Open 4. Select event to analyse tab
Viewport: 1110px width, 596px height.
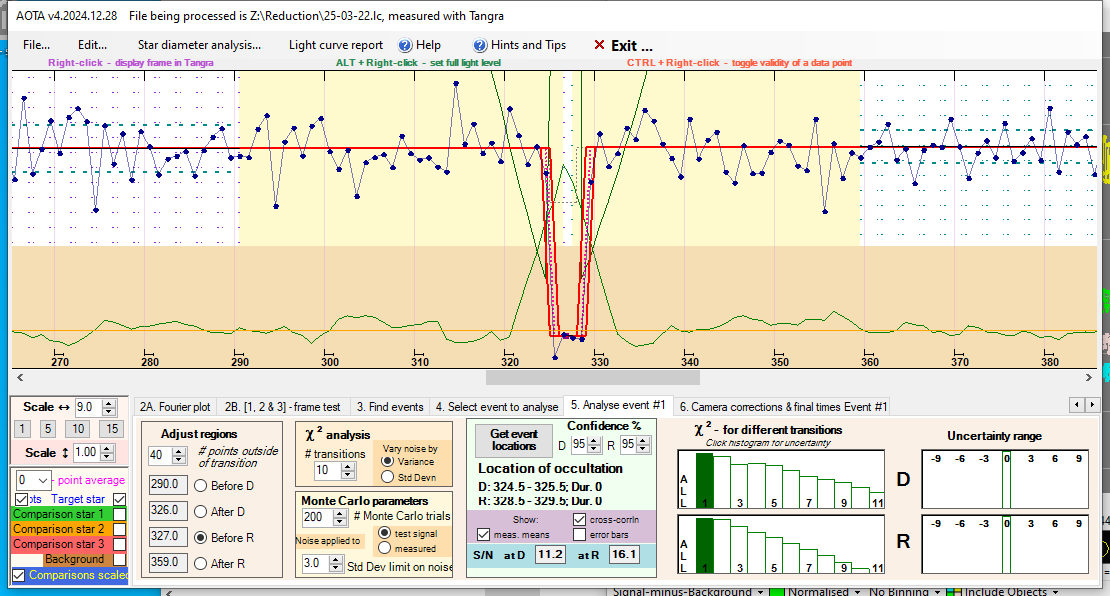pos(497,407)
